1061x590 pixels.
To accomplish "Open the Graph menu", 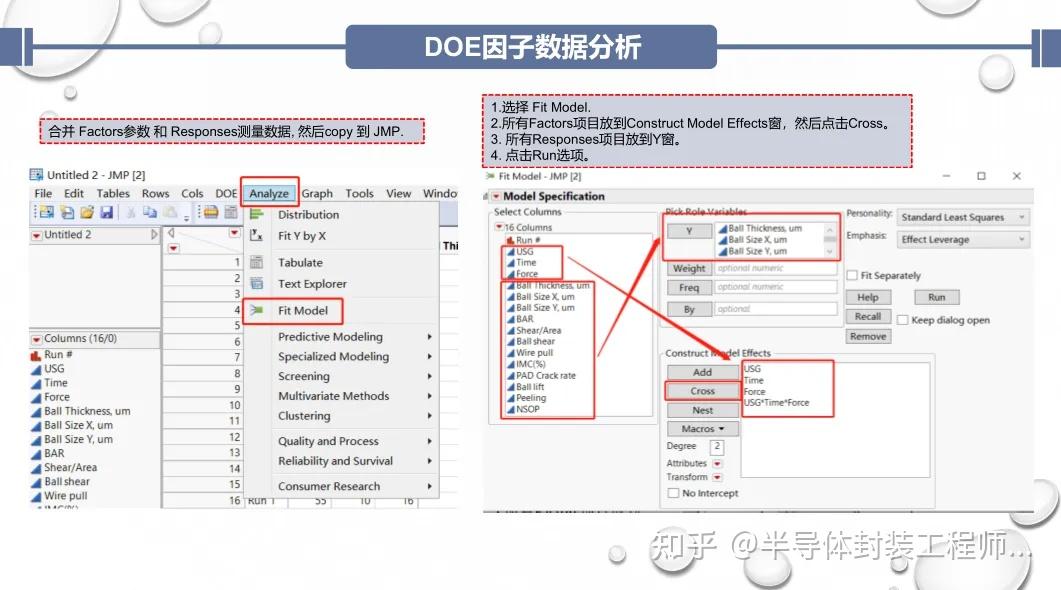I will (318, 193).
